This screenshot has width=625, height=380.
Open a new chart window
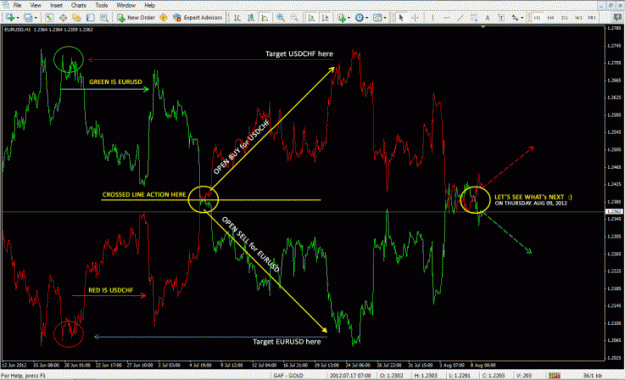click(10, 18)
